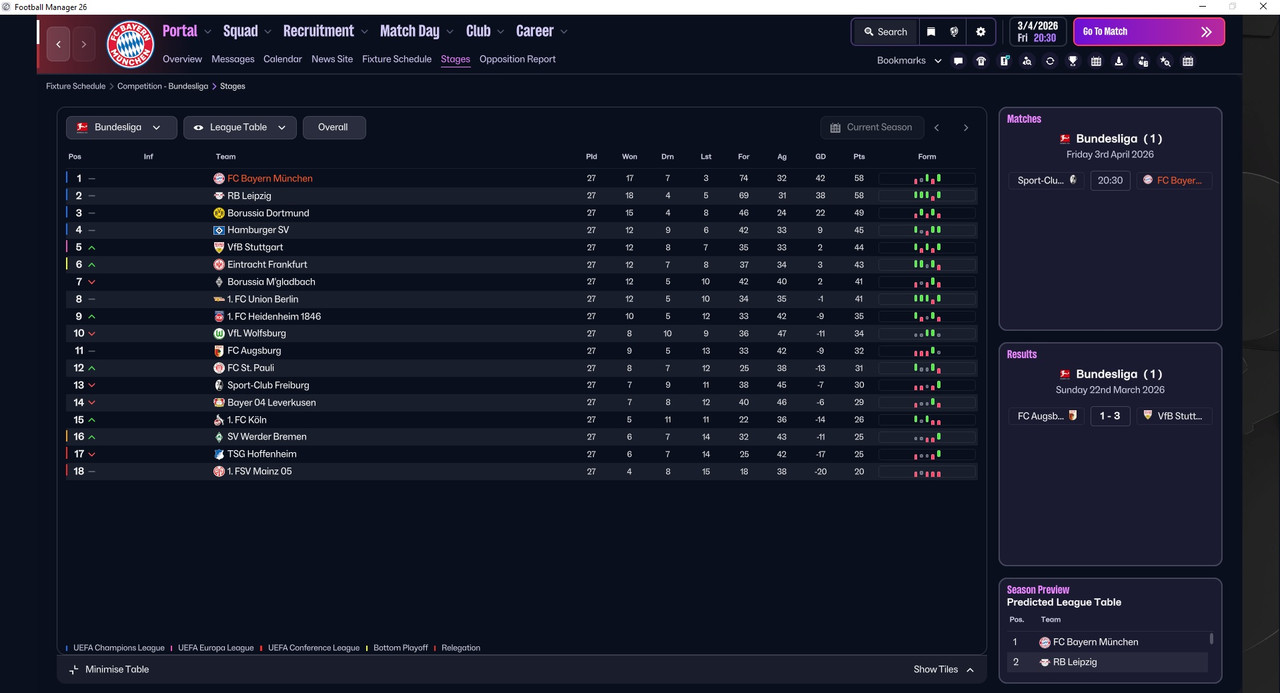
Task: Click the Go To Match button
Action: tap(1149, 32)
